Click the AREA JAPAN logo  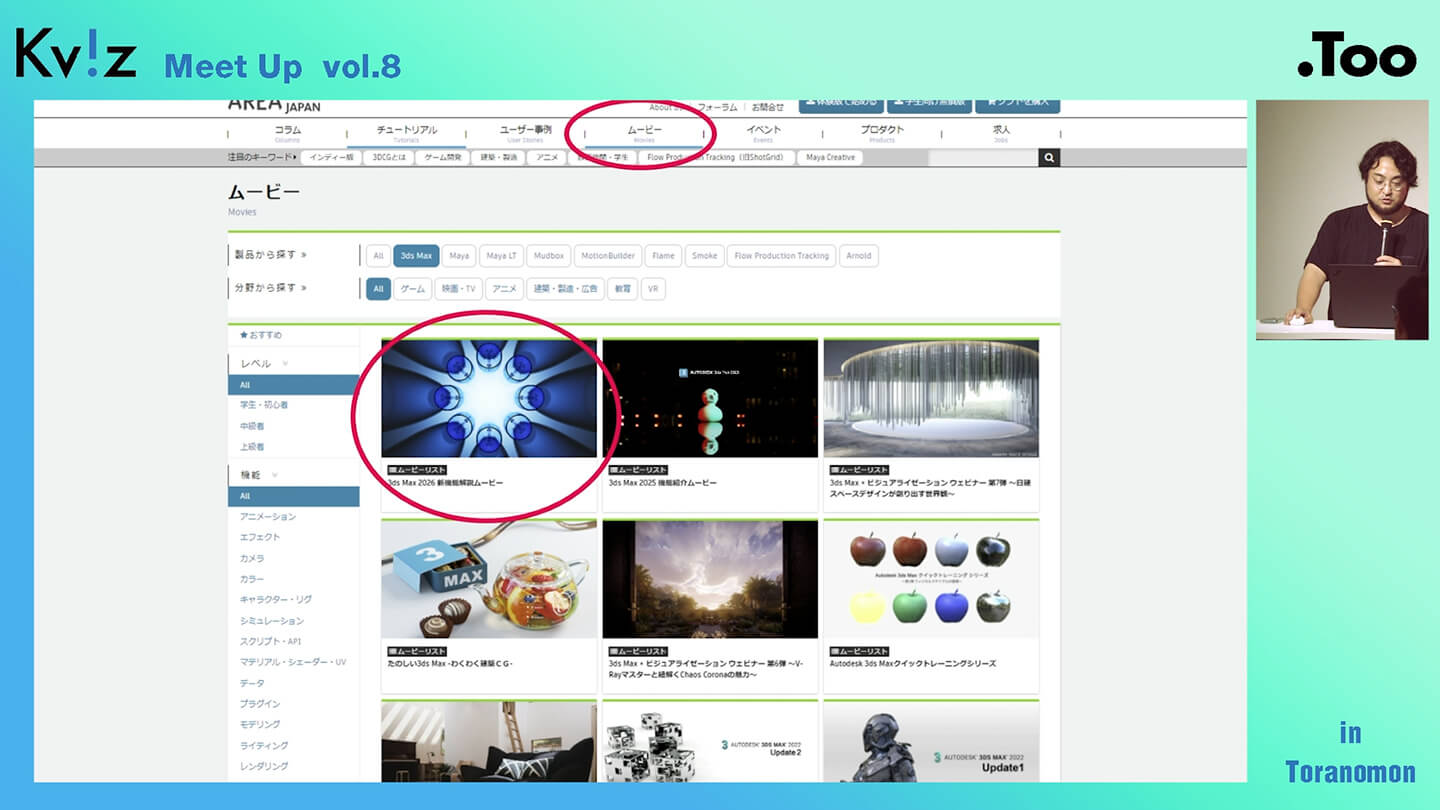click(274, 104)
